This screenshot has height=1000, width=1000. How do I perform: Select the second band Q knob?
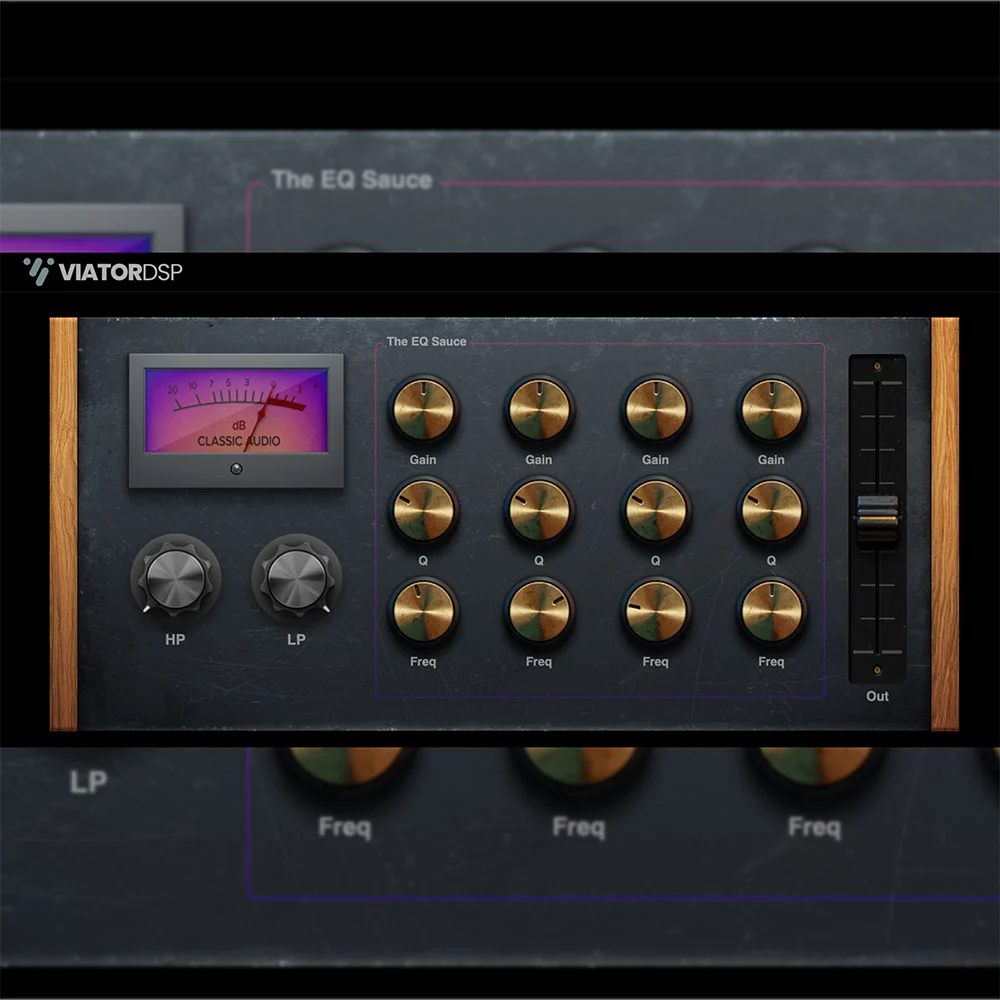(539, 510)
